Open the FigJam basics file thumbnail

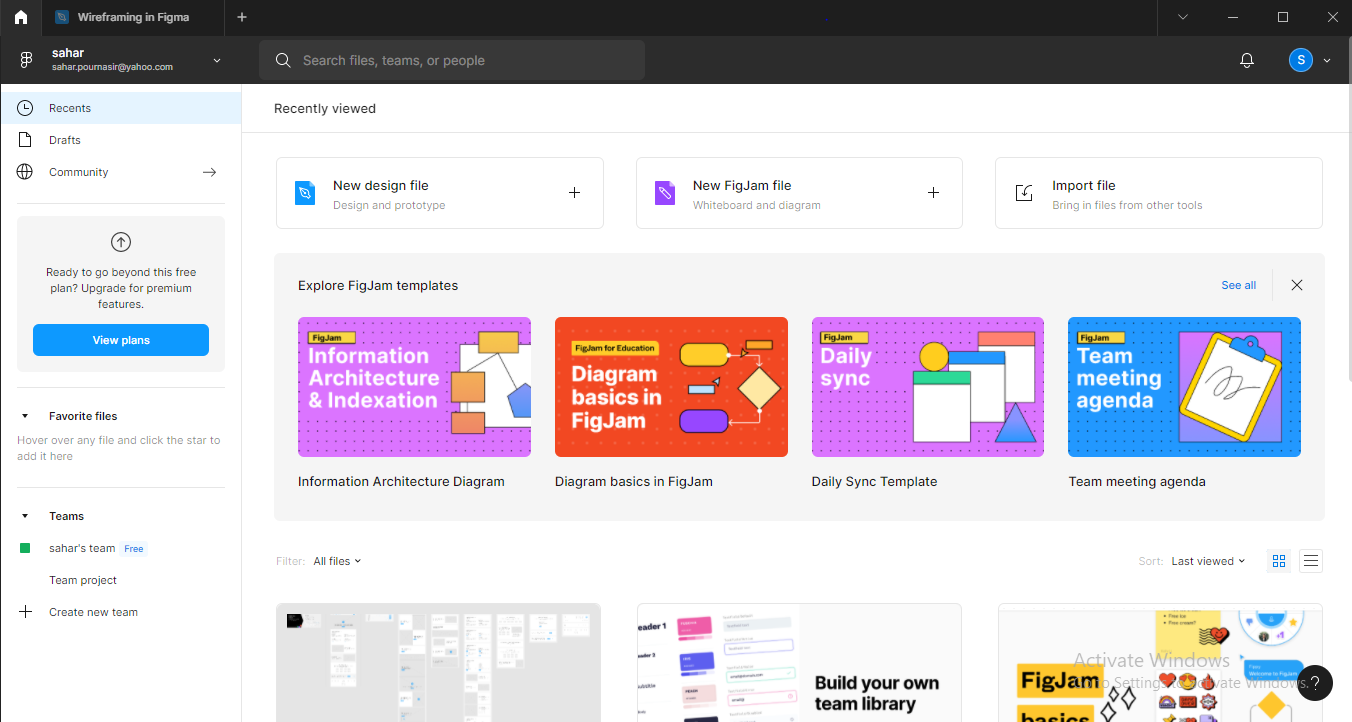tap(1160, 662)
